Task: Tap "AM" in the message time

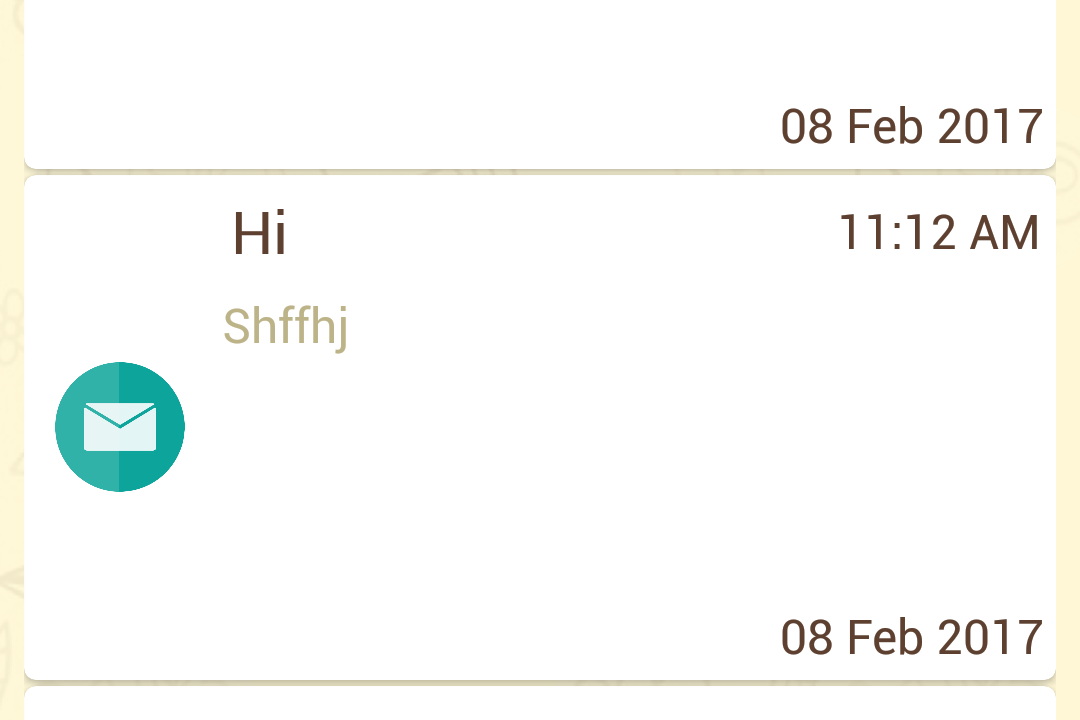Action: [1004, 233]
